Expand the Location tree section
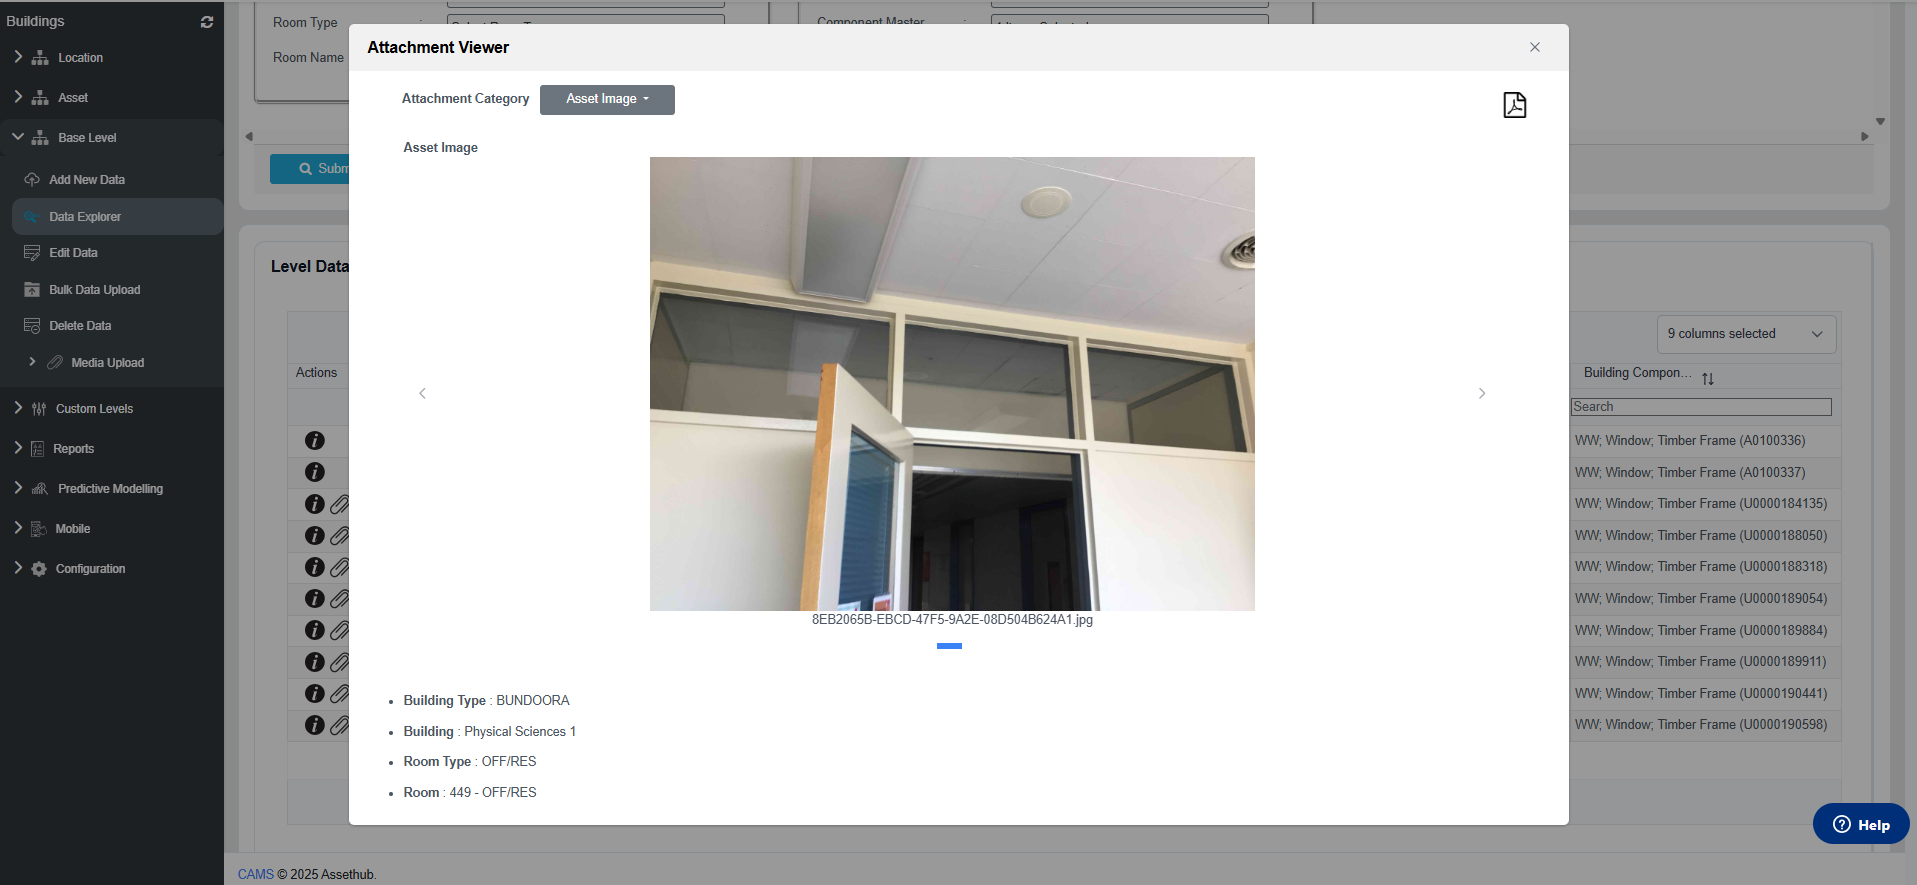Screen dimensions: 1917x885 pos(18,58)
